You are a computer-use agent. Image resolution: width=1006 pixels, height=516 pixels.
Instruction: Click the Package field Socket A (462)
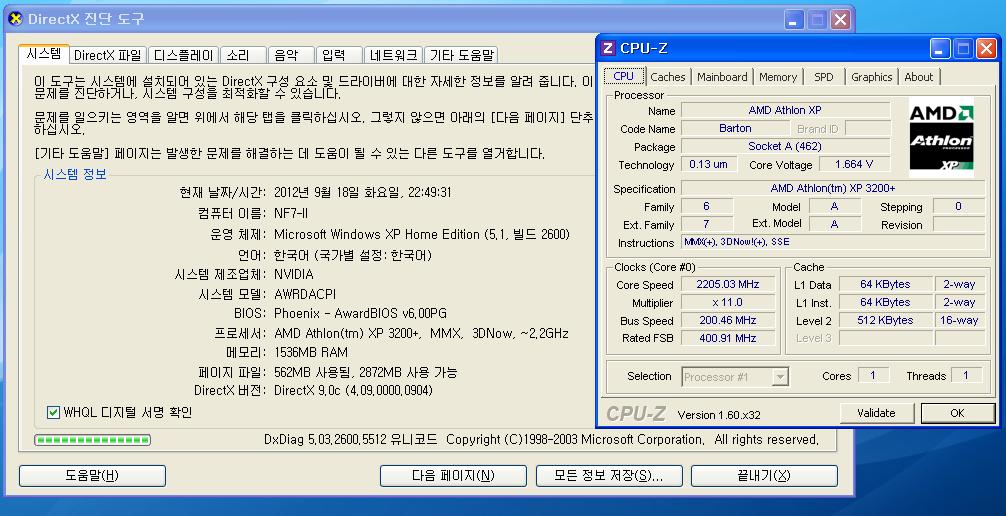pos(785,146)
